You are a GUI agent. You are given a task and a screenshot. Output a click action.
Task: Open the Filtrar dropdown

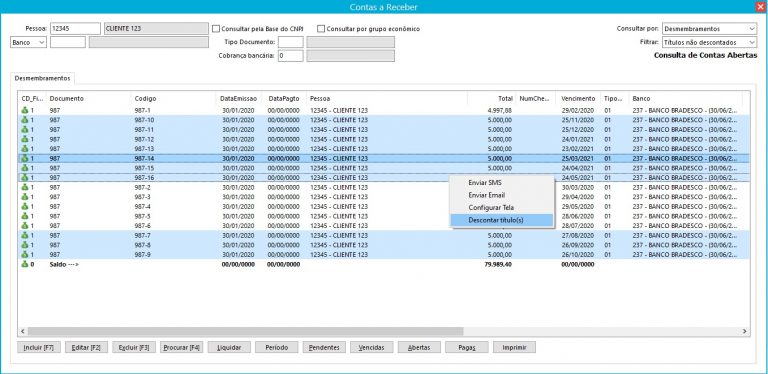coord(709,43)
